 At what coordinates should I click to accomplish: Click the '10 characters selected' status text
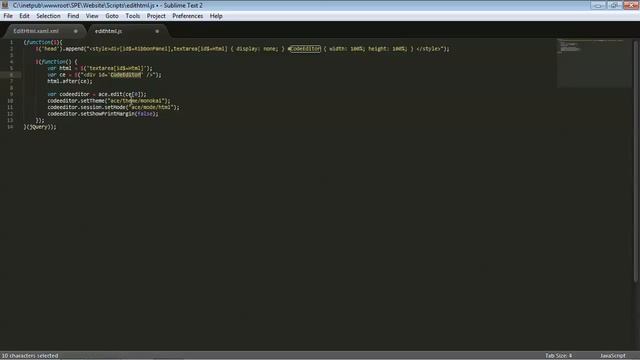(x=30, y=356)
